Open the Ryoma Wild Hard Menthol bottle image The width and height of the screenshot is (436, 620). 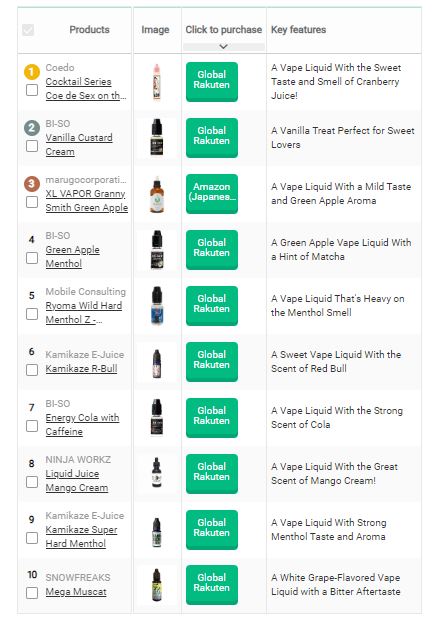(x=157, y=306)
